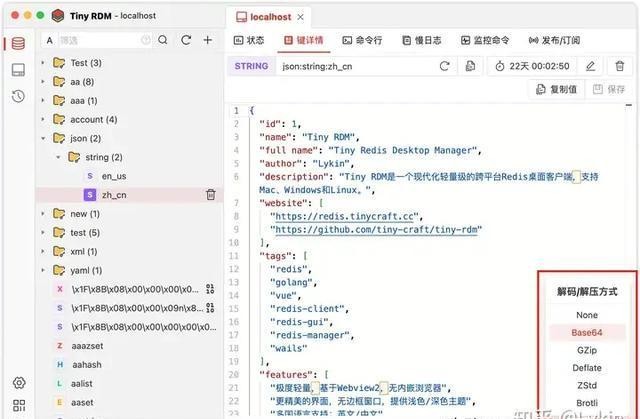Delete key with trash icon in header
The width and height of the screenshot is (640, 419).
[x=620, y=66]
